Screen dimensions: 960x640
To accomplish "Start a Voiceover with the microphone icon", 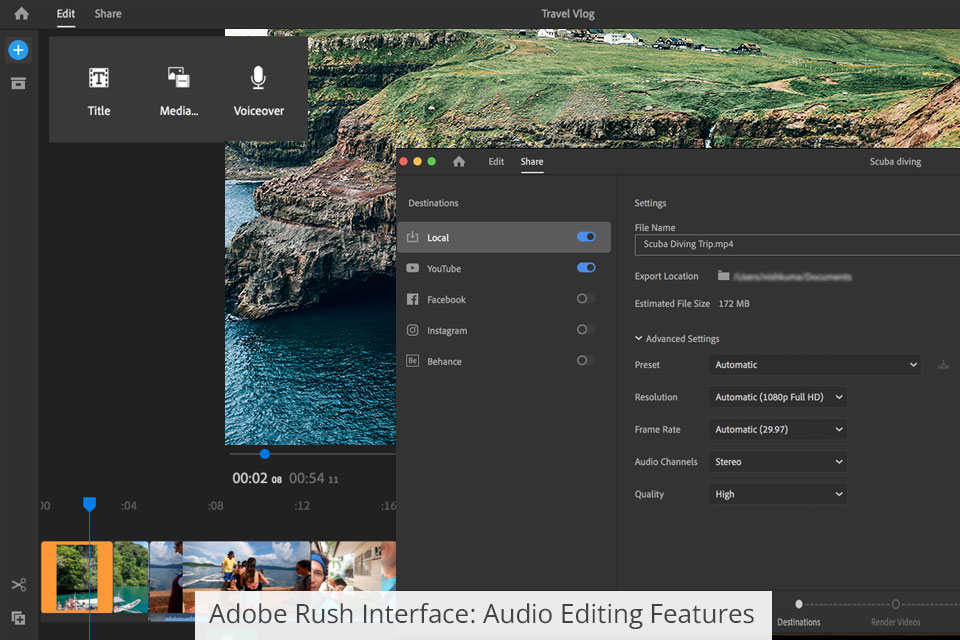I will (x=258, y=78).
